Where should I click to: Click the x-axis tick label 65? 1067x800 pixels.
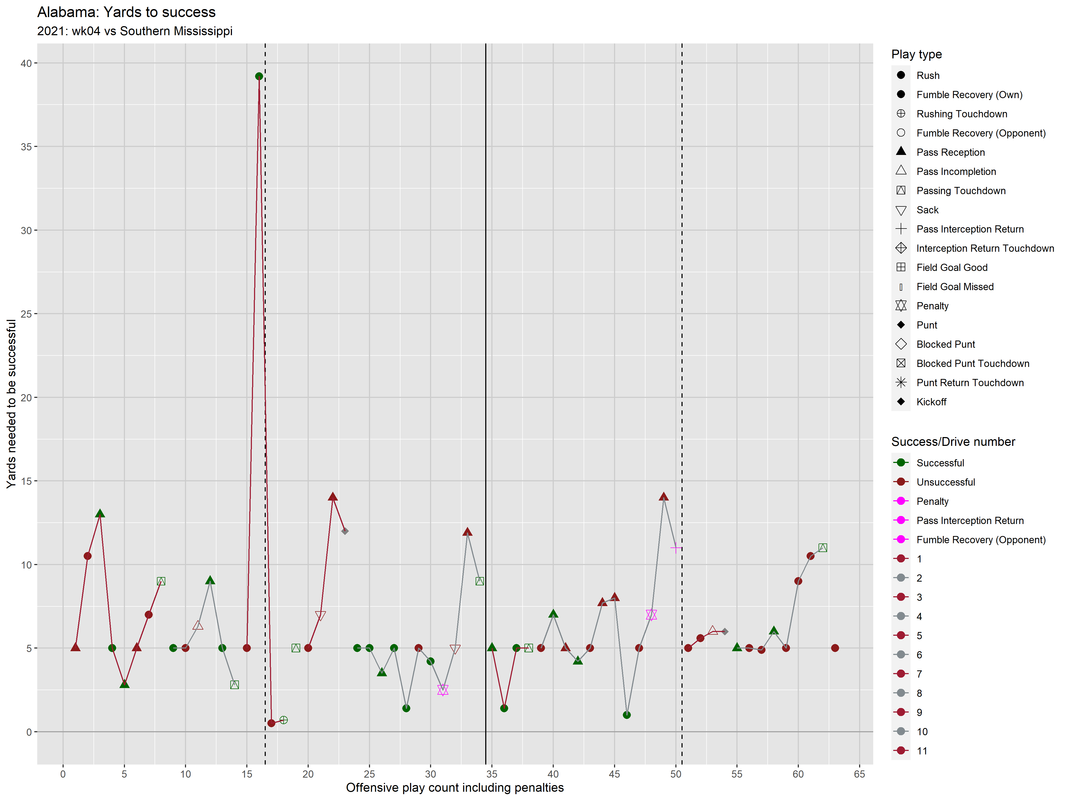coord(859,773)
